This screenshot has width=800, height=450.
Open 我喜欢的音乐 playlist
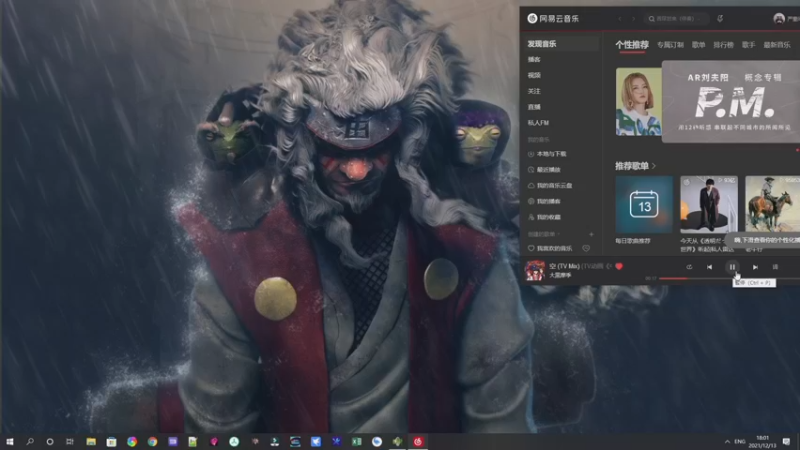(550, 248)
